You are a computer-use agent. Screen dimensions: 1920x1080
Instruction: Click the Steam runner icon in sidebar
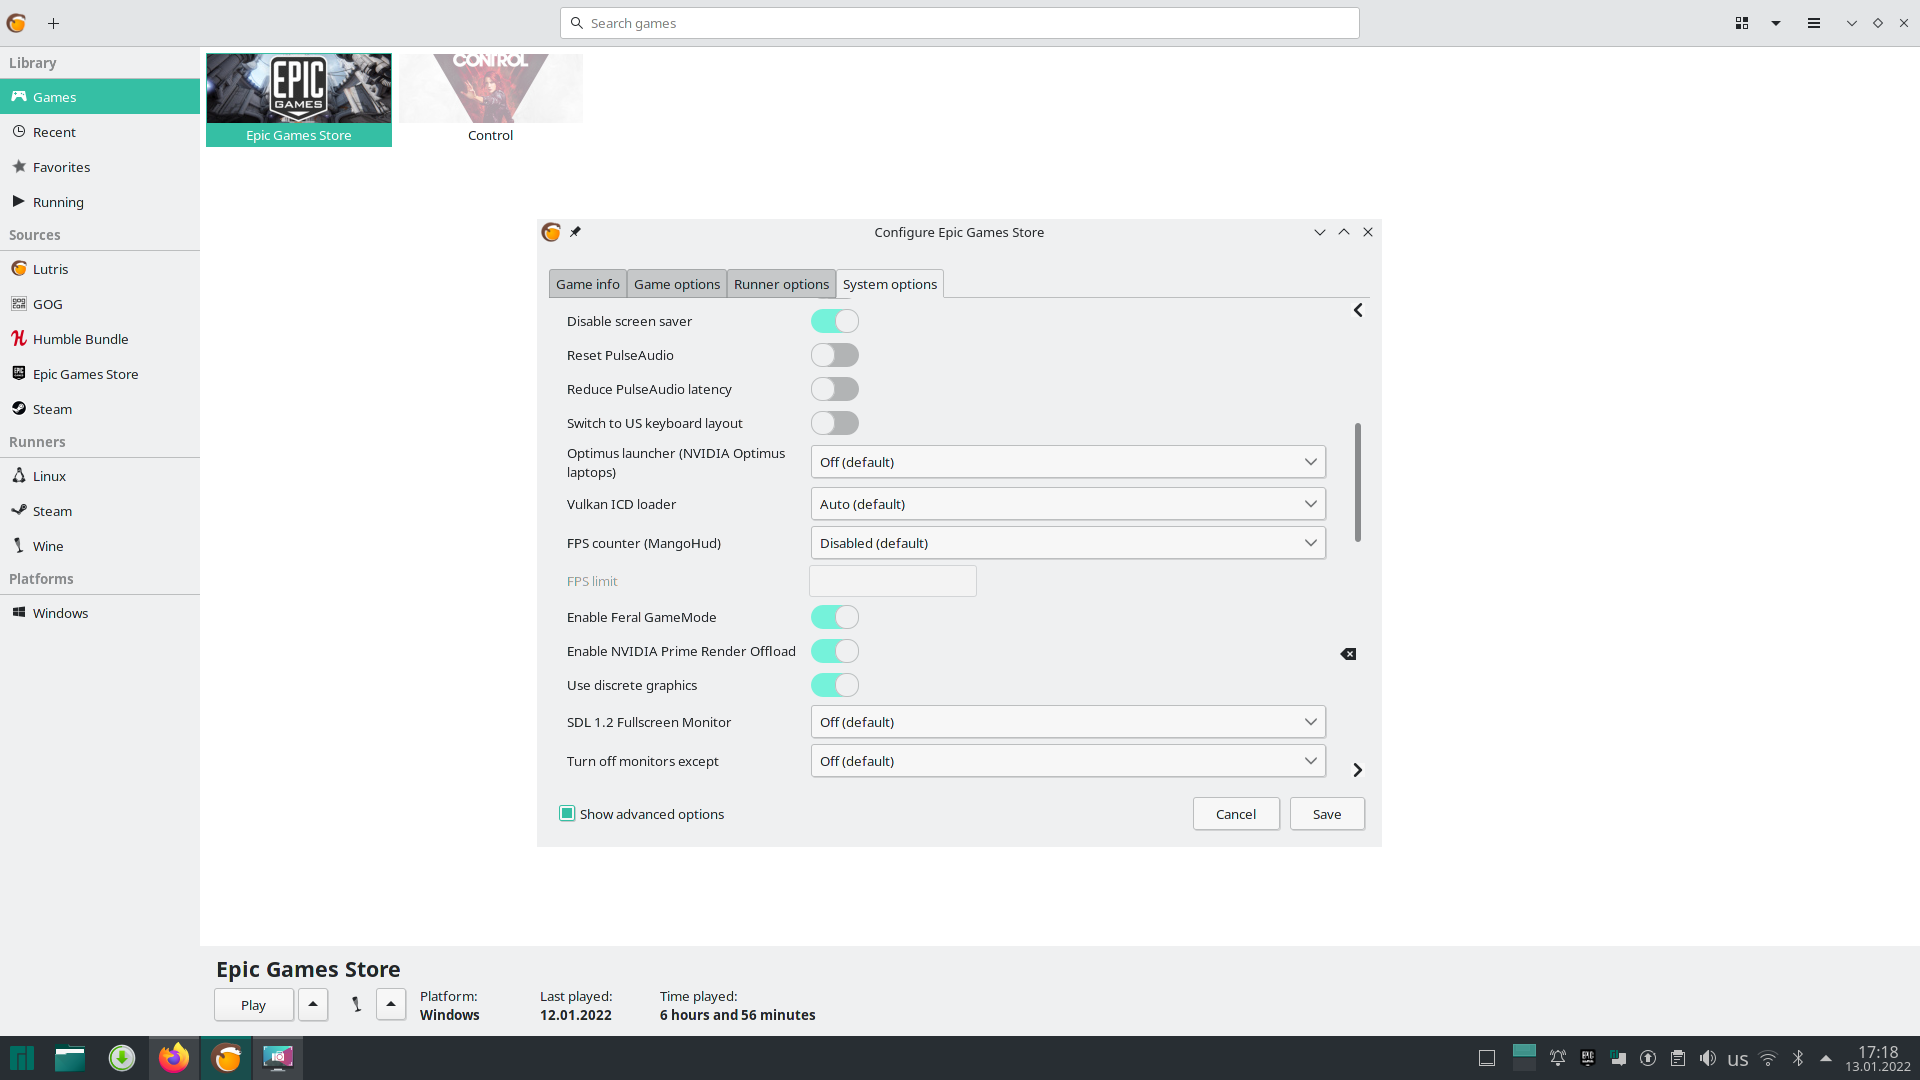(x=18, y=510)
